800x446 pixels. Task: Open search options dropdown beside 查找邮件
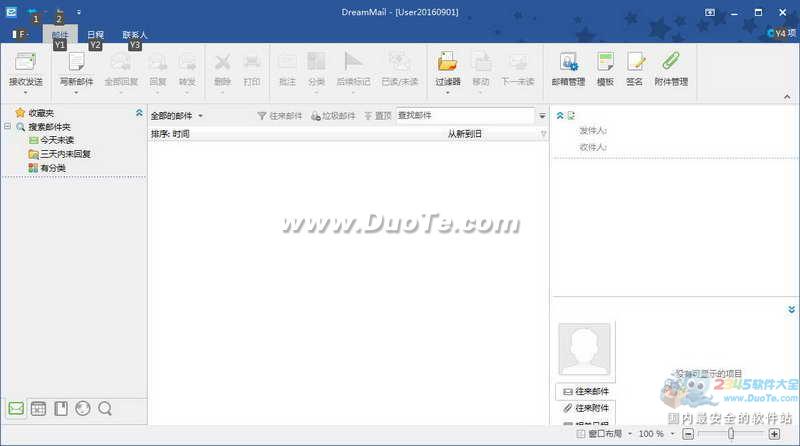point(542,116)
